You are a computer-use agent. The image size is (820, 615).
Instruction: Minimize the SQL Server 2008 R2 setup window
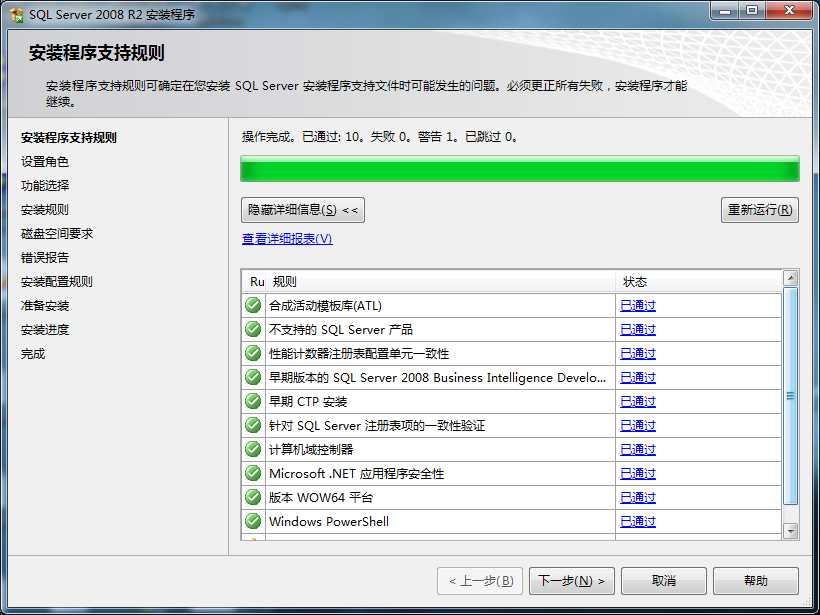point(725,10)
